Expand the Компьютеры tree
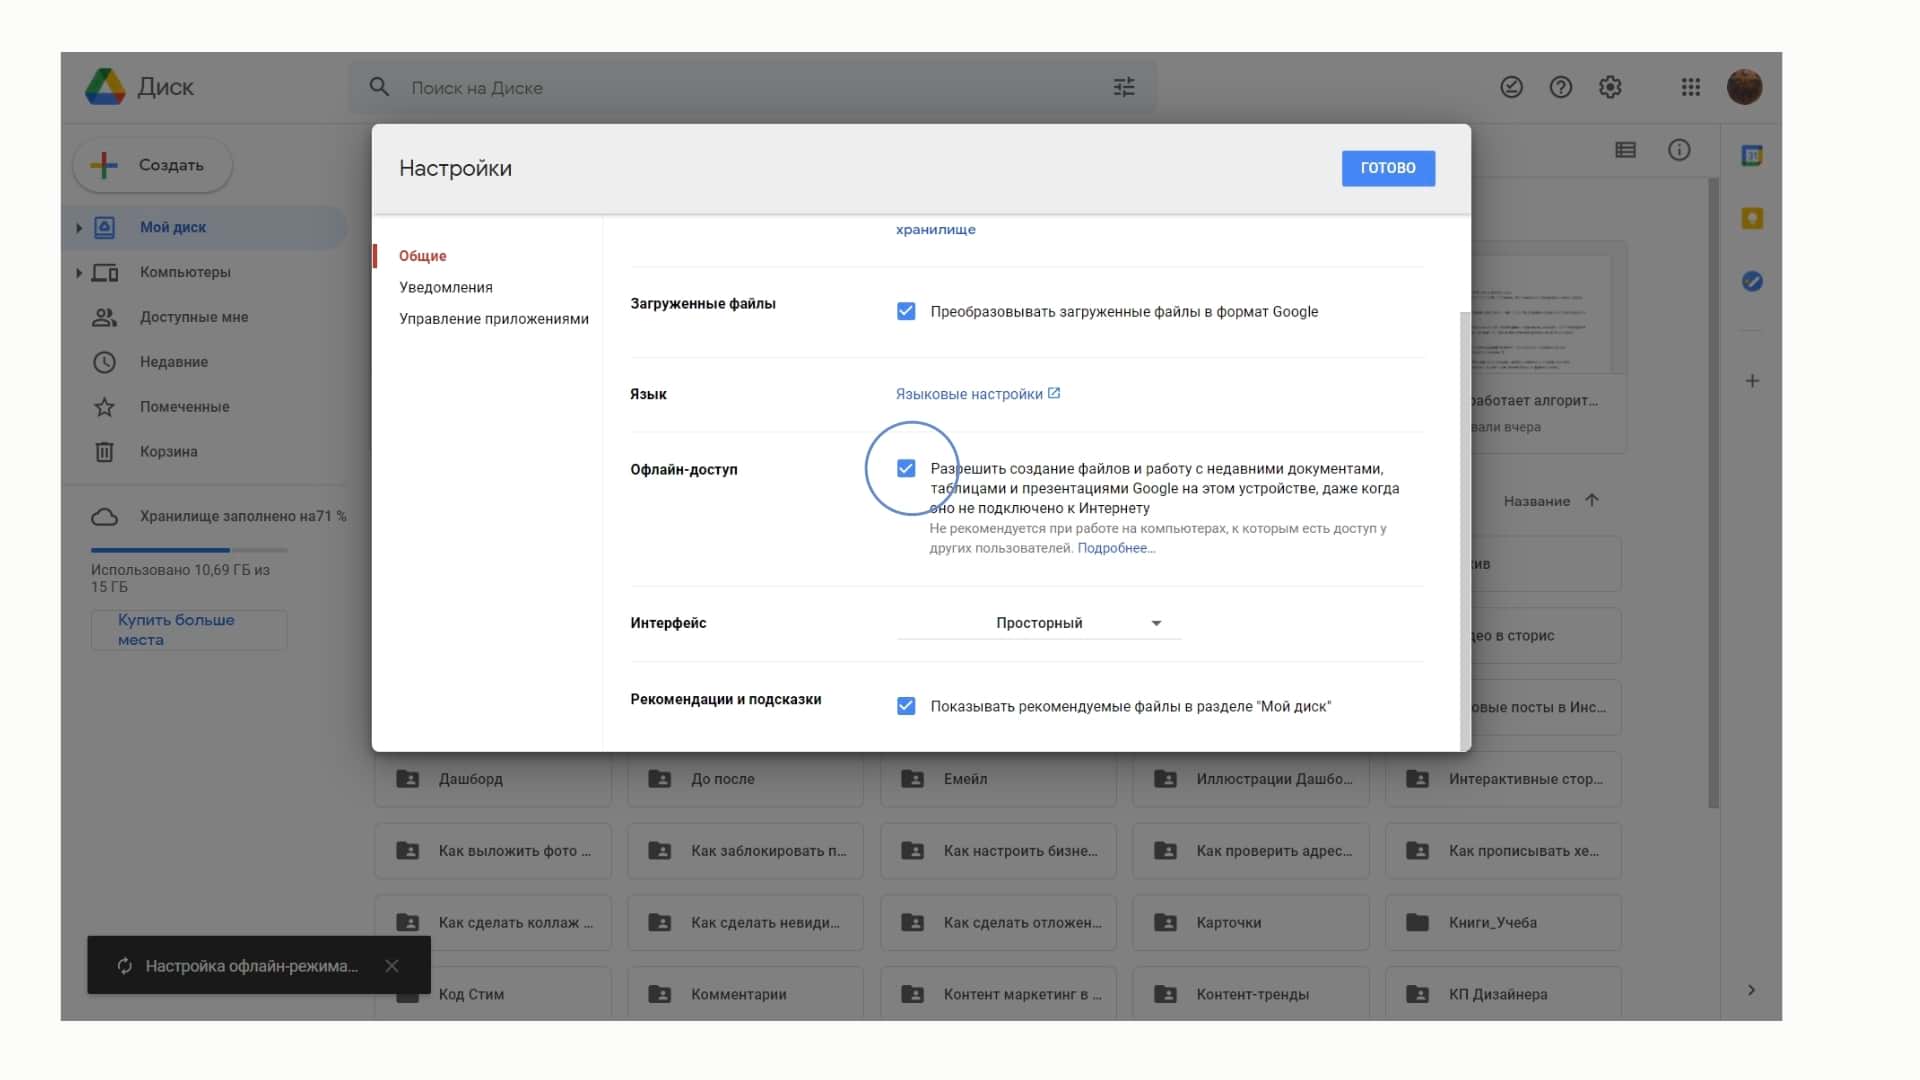Screen dimensions: 1920x1080 point(79,272)
